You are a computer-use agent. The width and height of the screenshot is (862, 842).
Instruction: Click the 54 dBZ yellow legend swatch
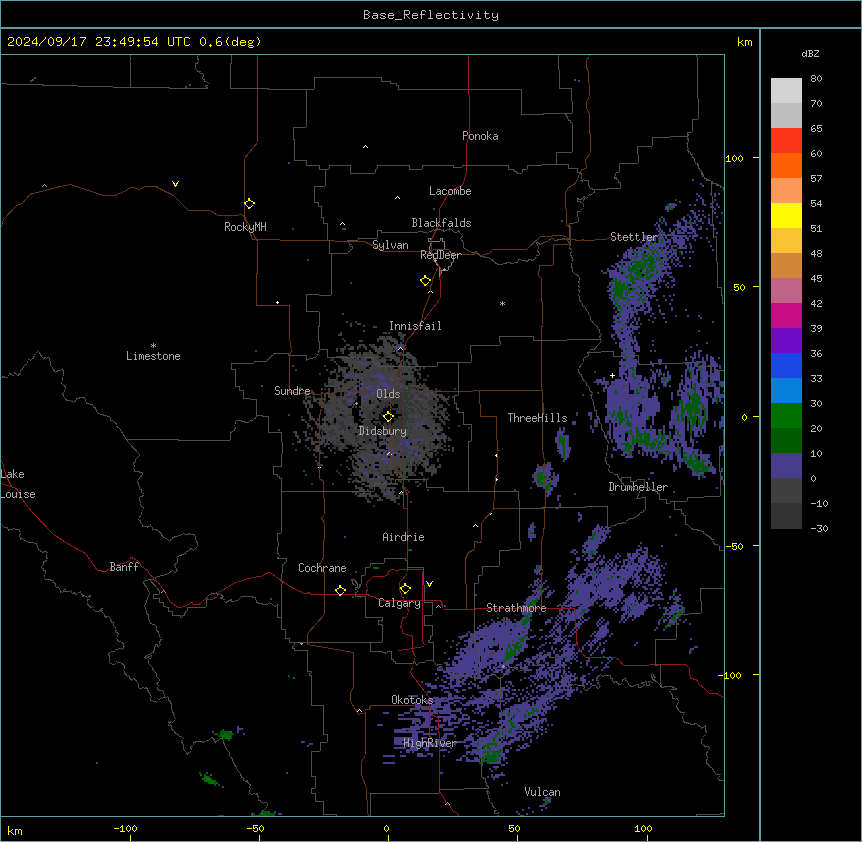[786, 215]
